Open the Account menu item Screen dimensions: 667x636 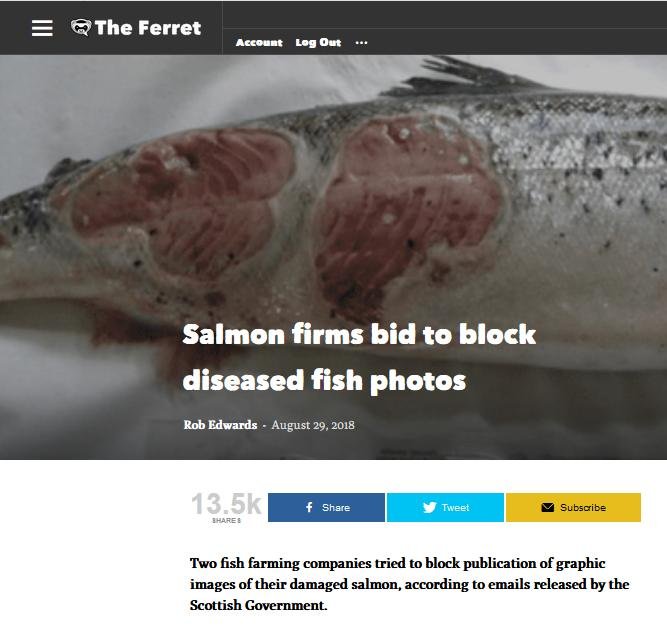pos(259,43)
